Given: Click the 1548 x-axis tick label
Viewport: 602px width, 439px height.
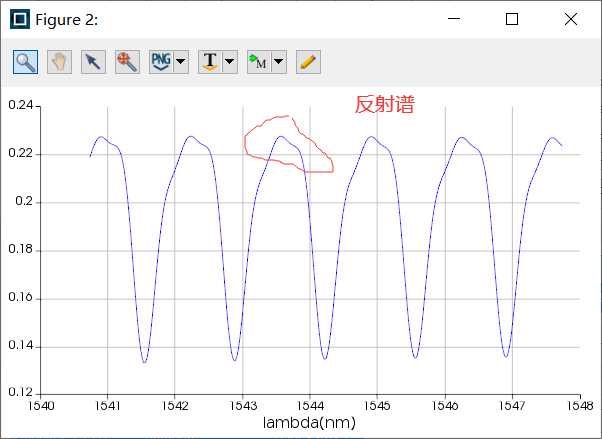Looking at the screenshot, I should (580, 406).
